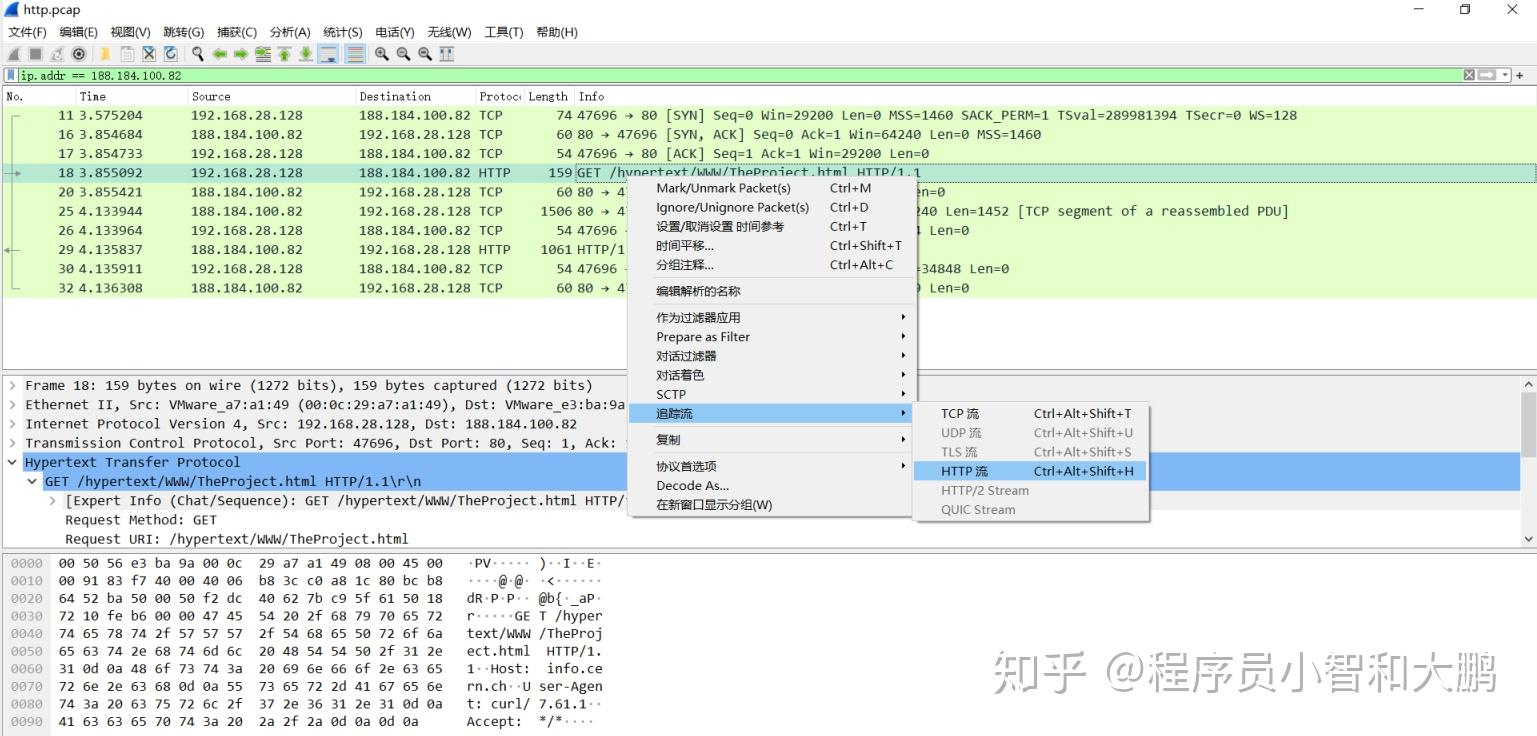
Task: Collapse the Hypertext Transfer Protocol section
Action: 12,462
